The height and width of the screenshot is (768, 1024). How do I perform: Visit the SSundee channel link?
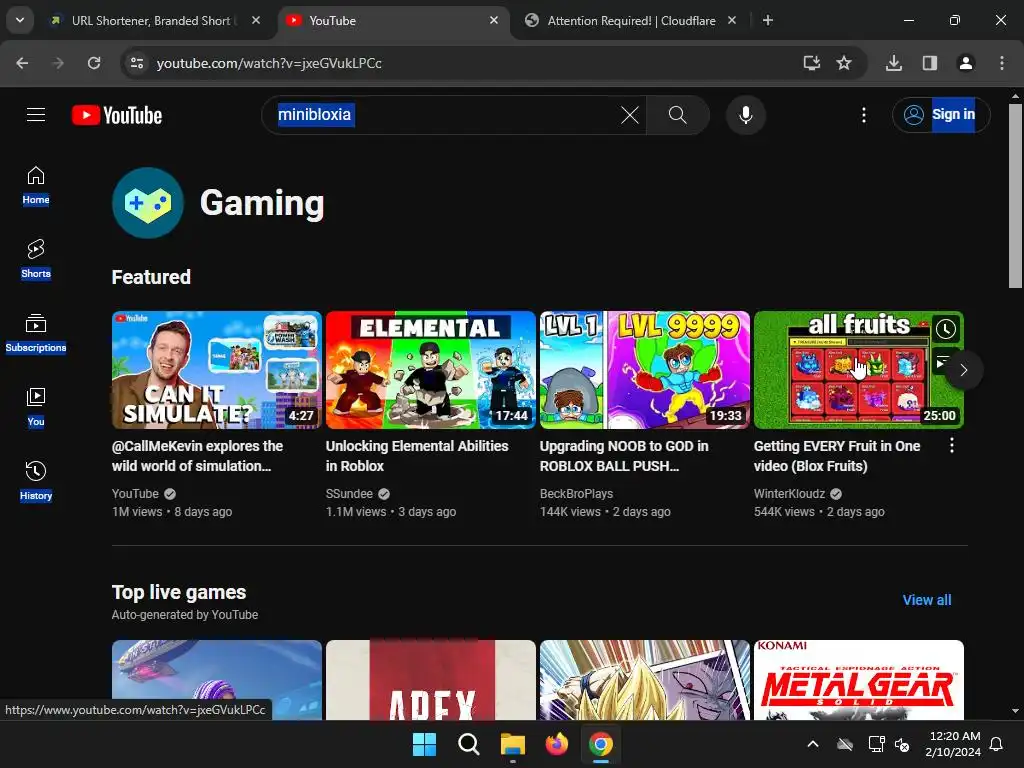coord(349,494)
